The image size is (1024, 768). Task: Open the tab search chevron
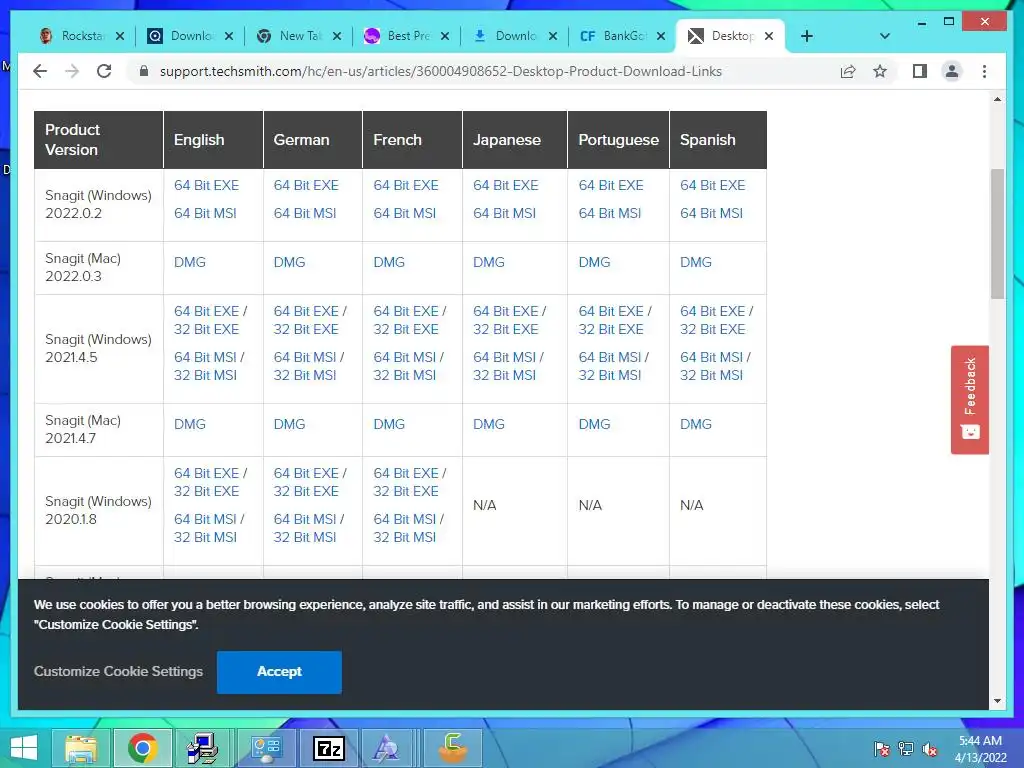[885, 36]
